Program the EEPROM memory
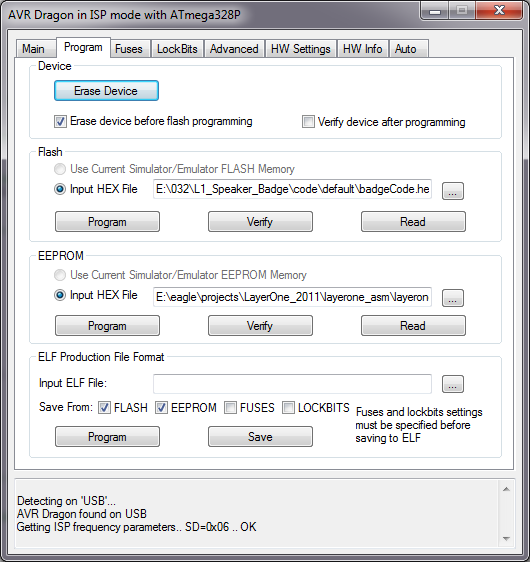530x562 pixels. pyautogui.click(x=107, y=325)
